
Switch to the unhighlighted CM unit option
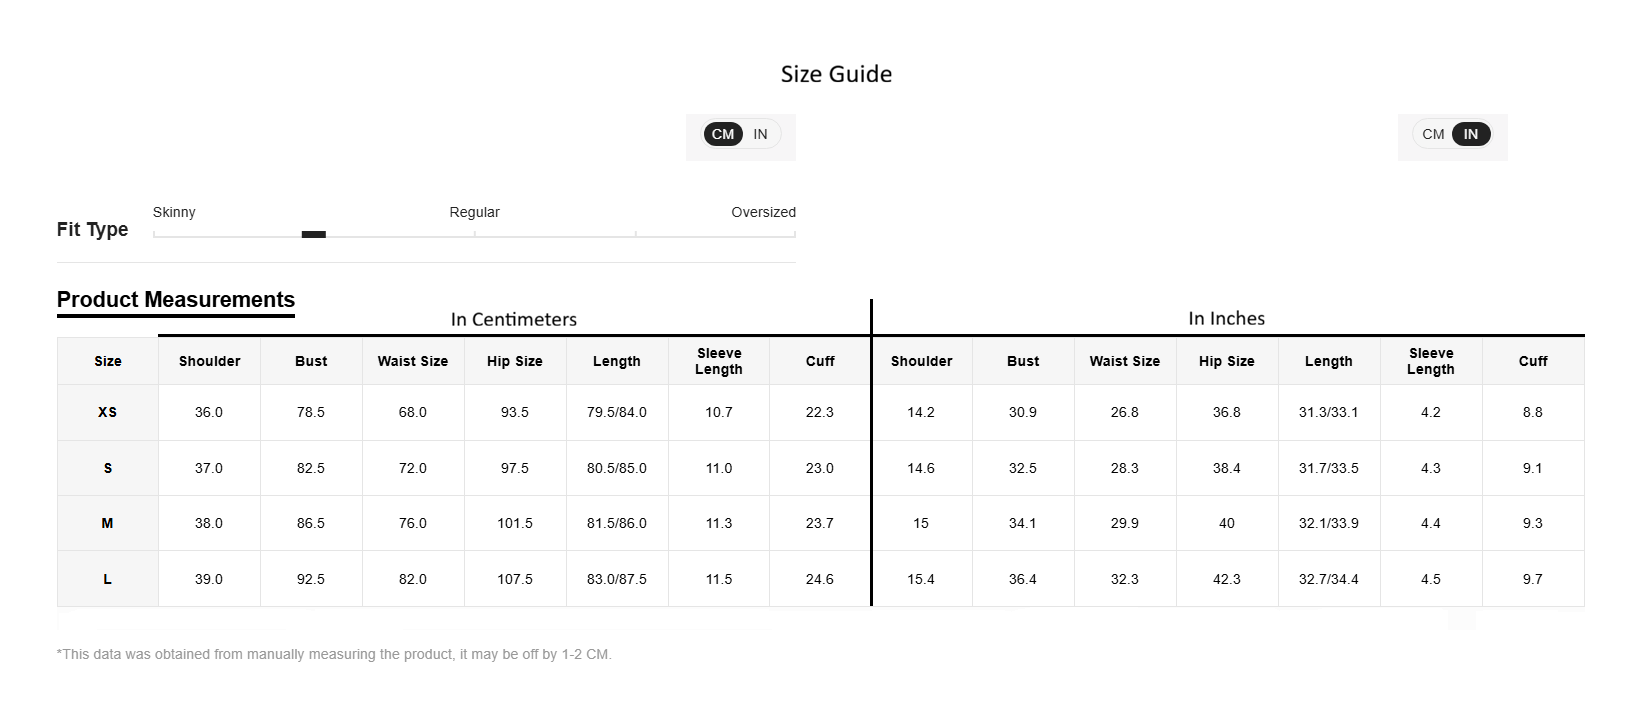pos(1433,134)
